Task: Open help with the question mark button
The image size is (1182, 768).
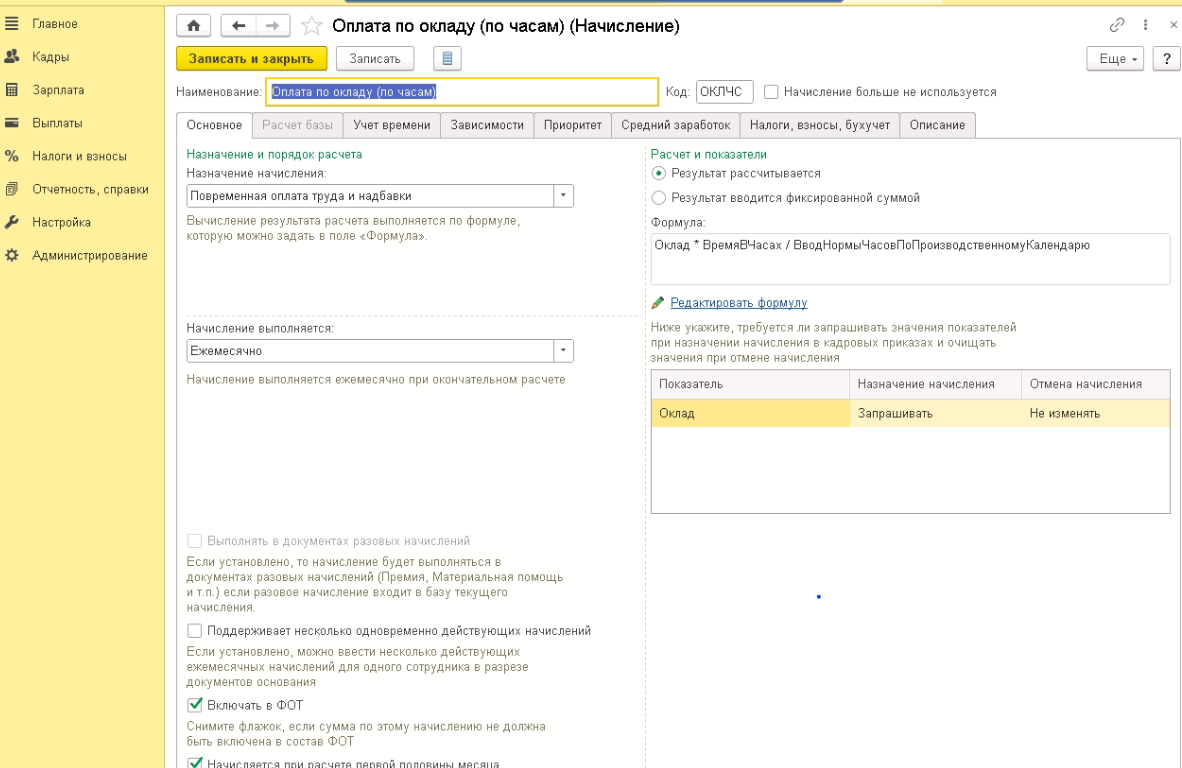Action: (x=1166, y=59)
